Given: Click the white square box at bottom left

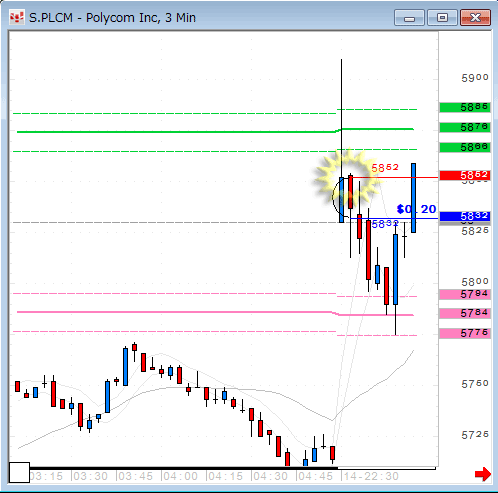Looking at the screenshot, I should (x=19, y=472).
